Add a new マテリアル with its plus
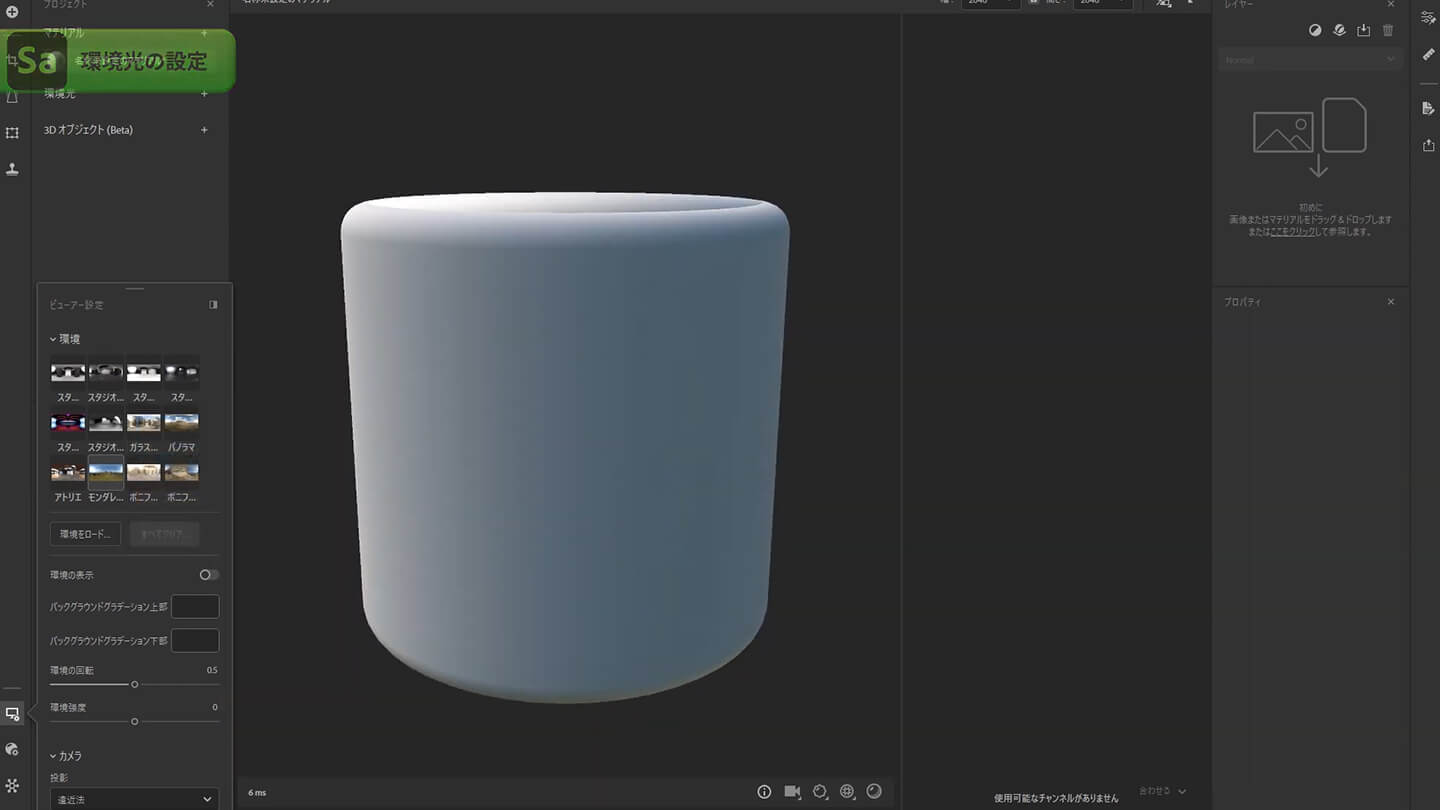 pyautogui.click(x=204, y=33)
